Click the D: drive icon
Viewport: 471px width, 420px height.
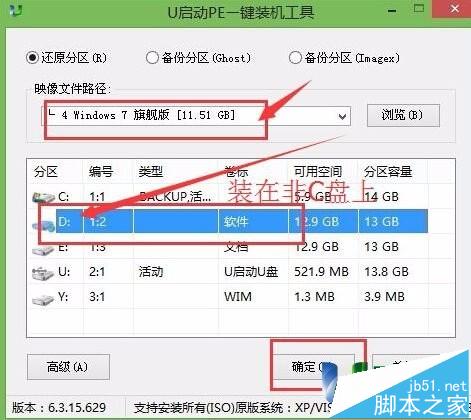pos(43,226)
